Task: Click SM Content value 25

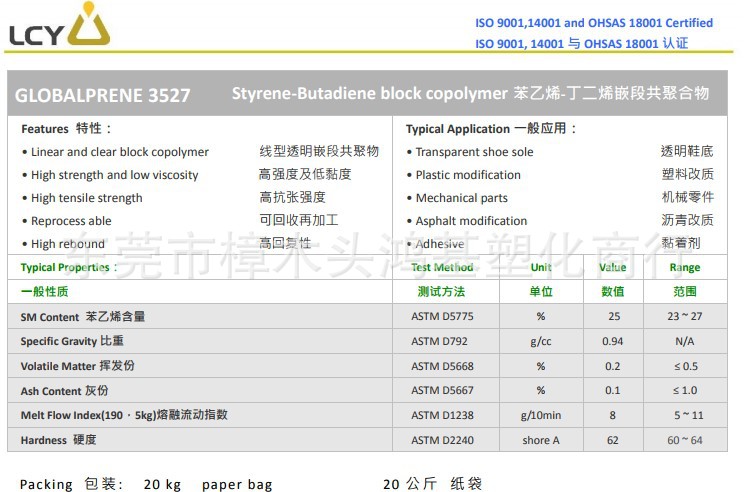Action: point(614,317)
